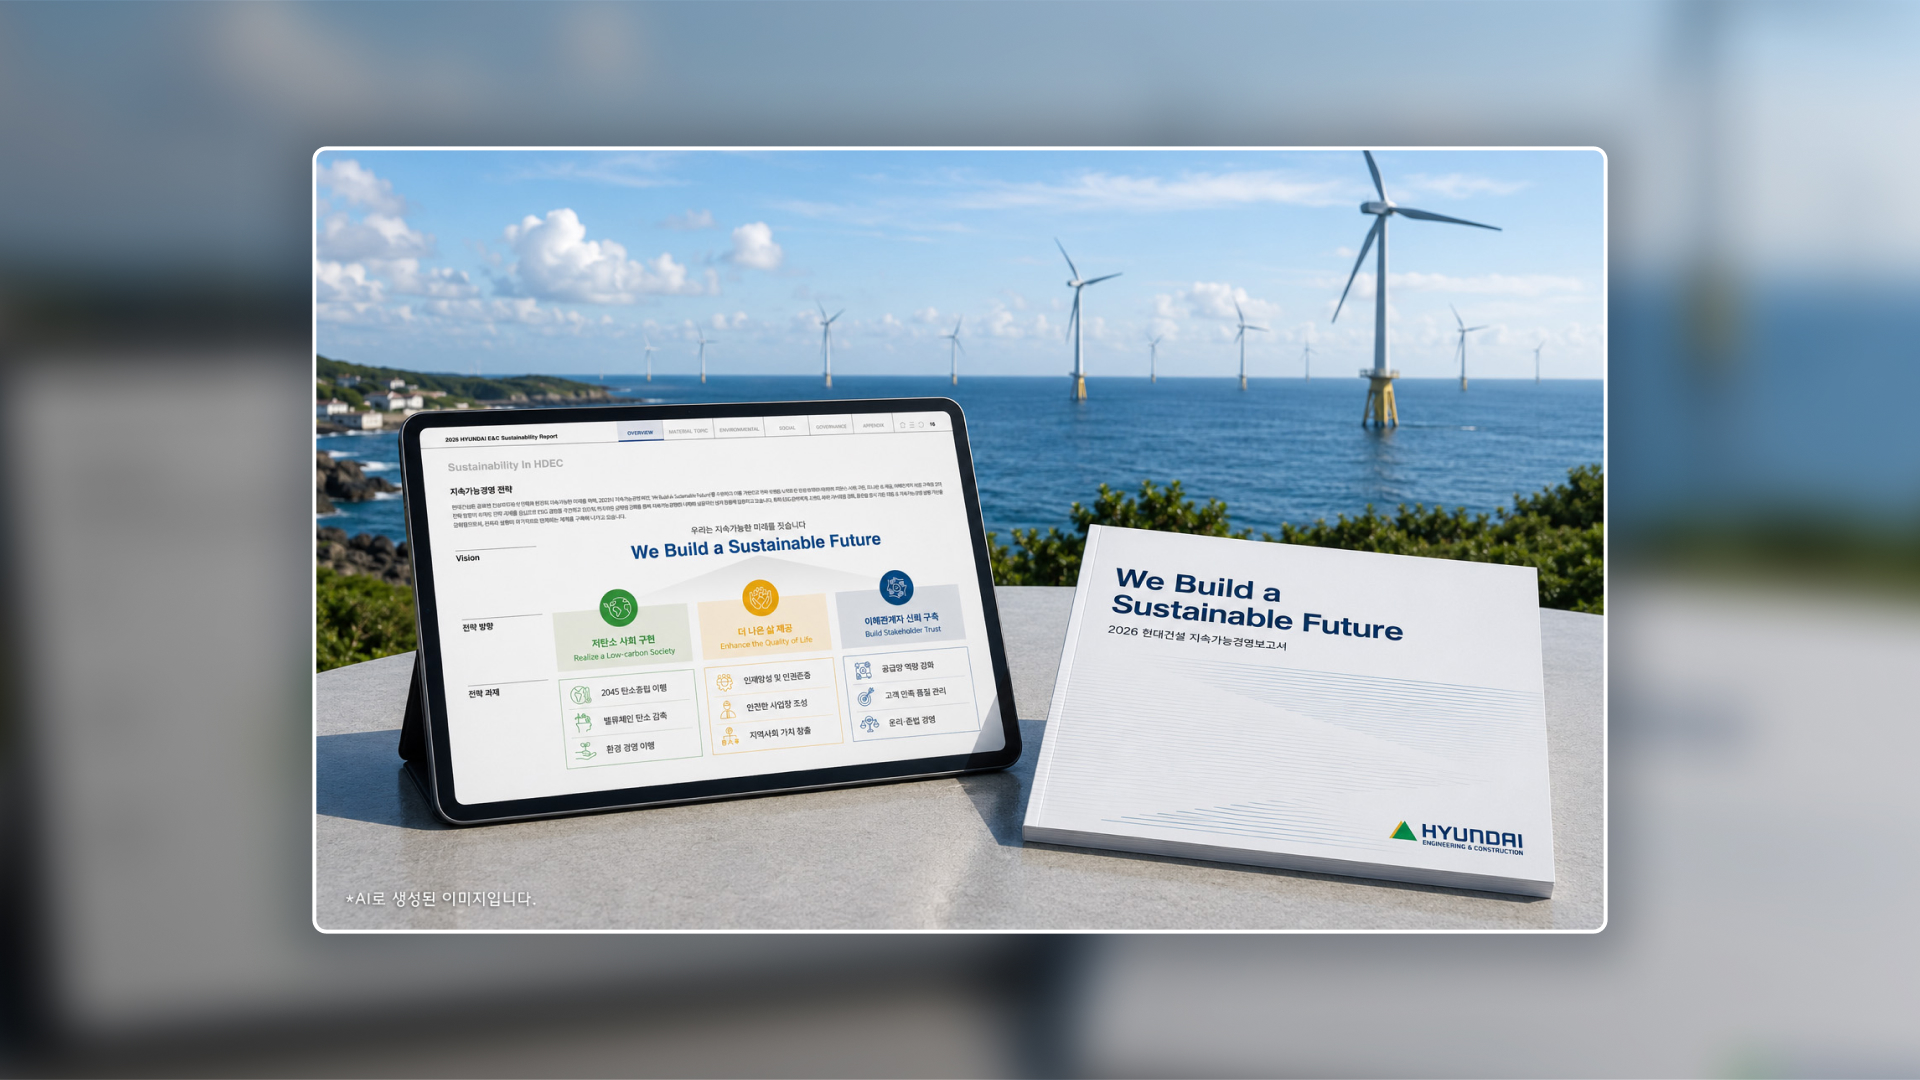Image resolution: width=1920 pixels, height=1080 pixels.
Task: Click the 환경 경영 이행 item
Action: pyautogui.click(x=631, y=747)
